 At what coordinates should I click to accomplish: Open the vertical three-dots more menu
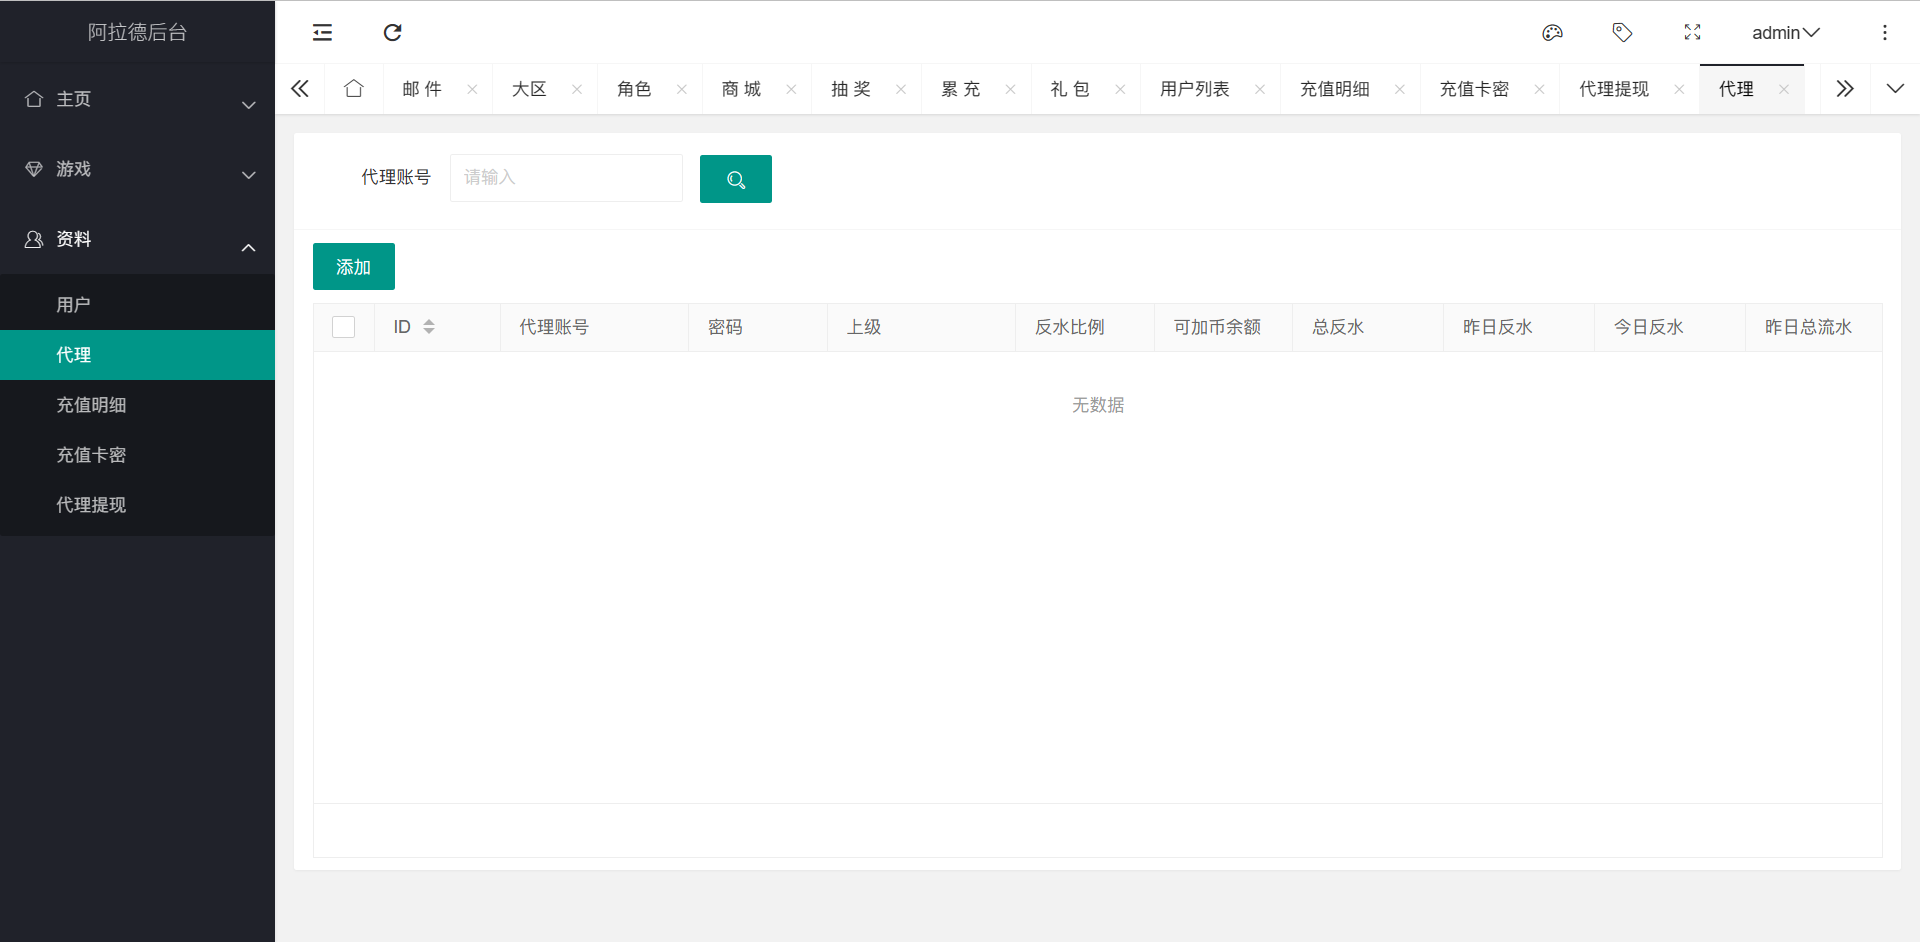1884,33
